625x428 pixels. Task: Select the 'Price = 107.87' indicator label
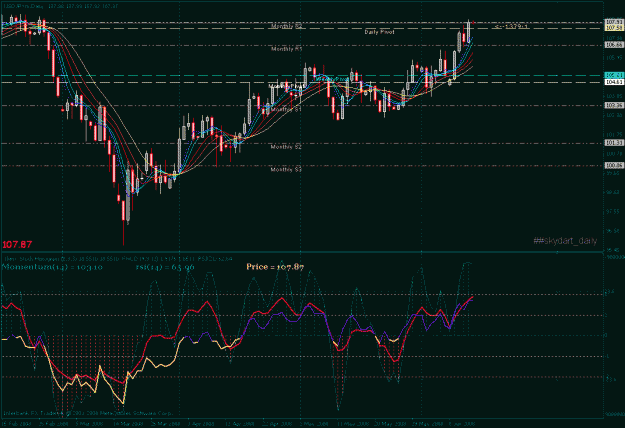pyautogui.click(x=275, y=267)
